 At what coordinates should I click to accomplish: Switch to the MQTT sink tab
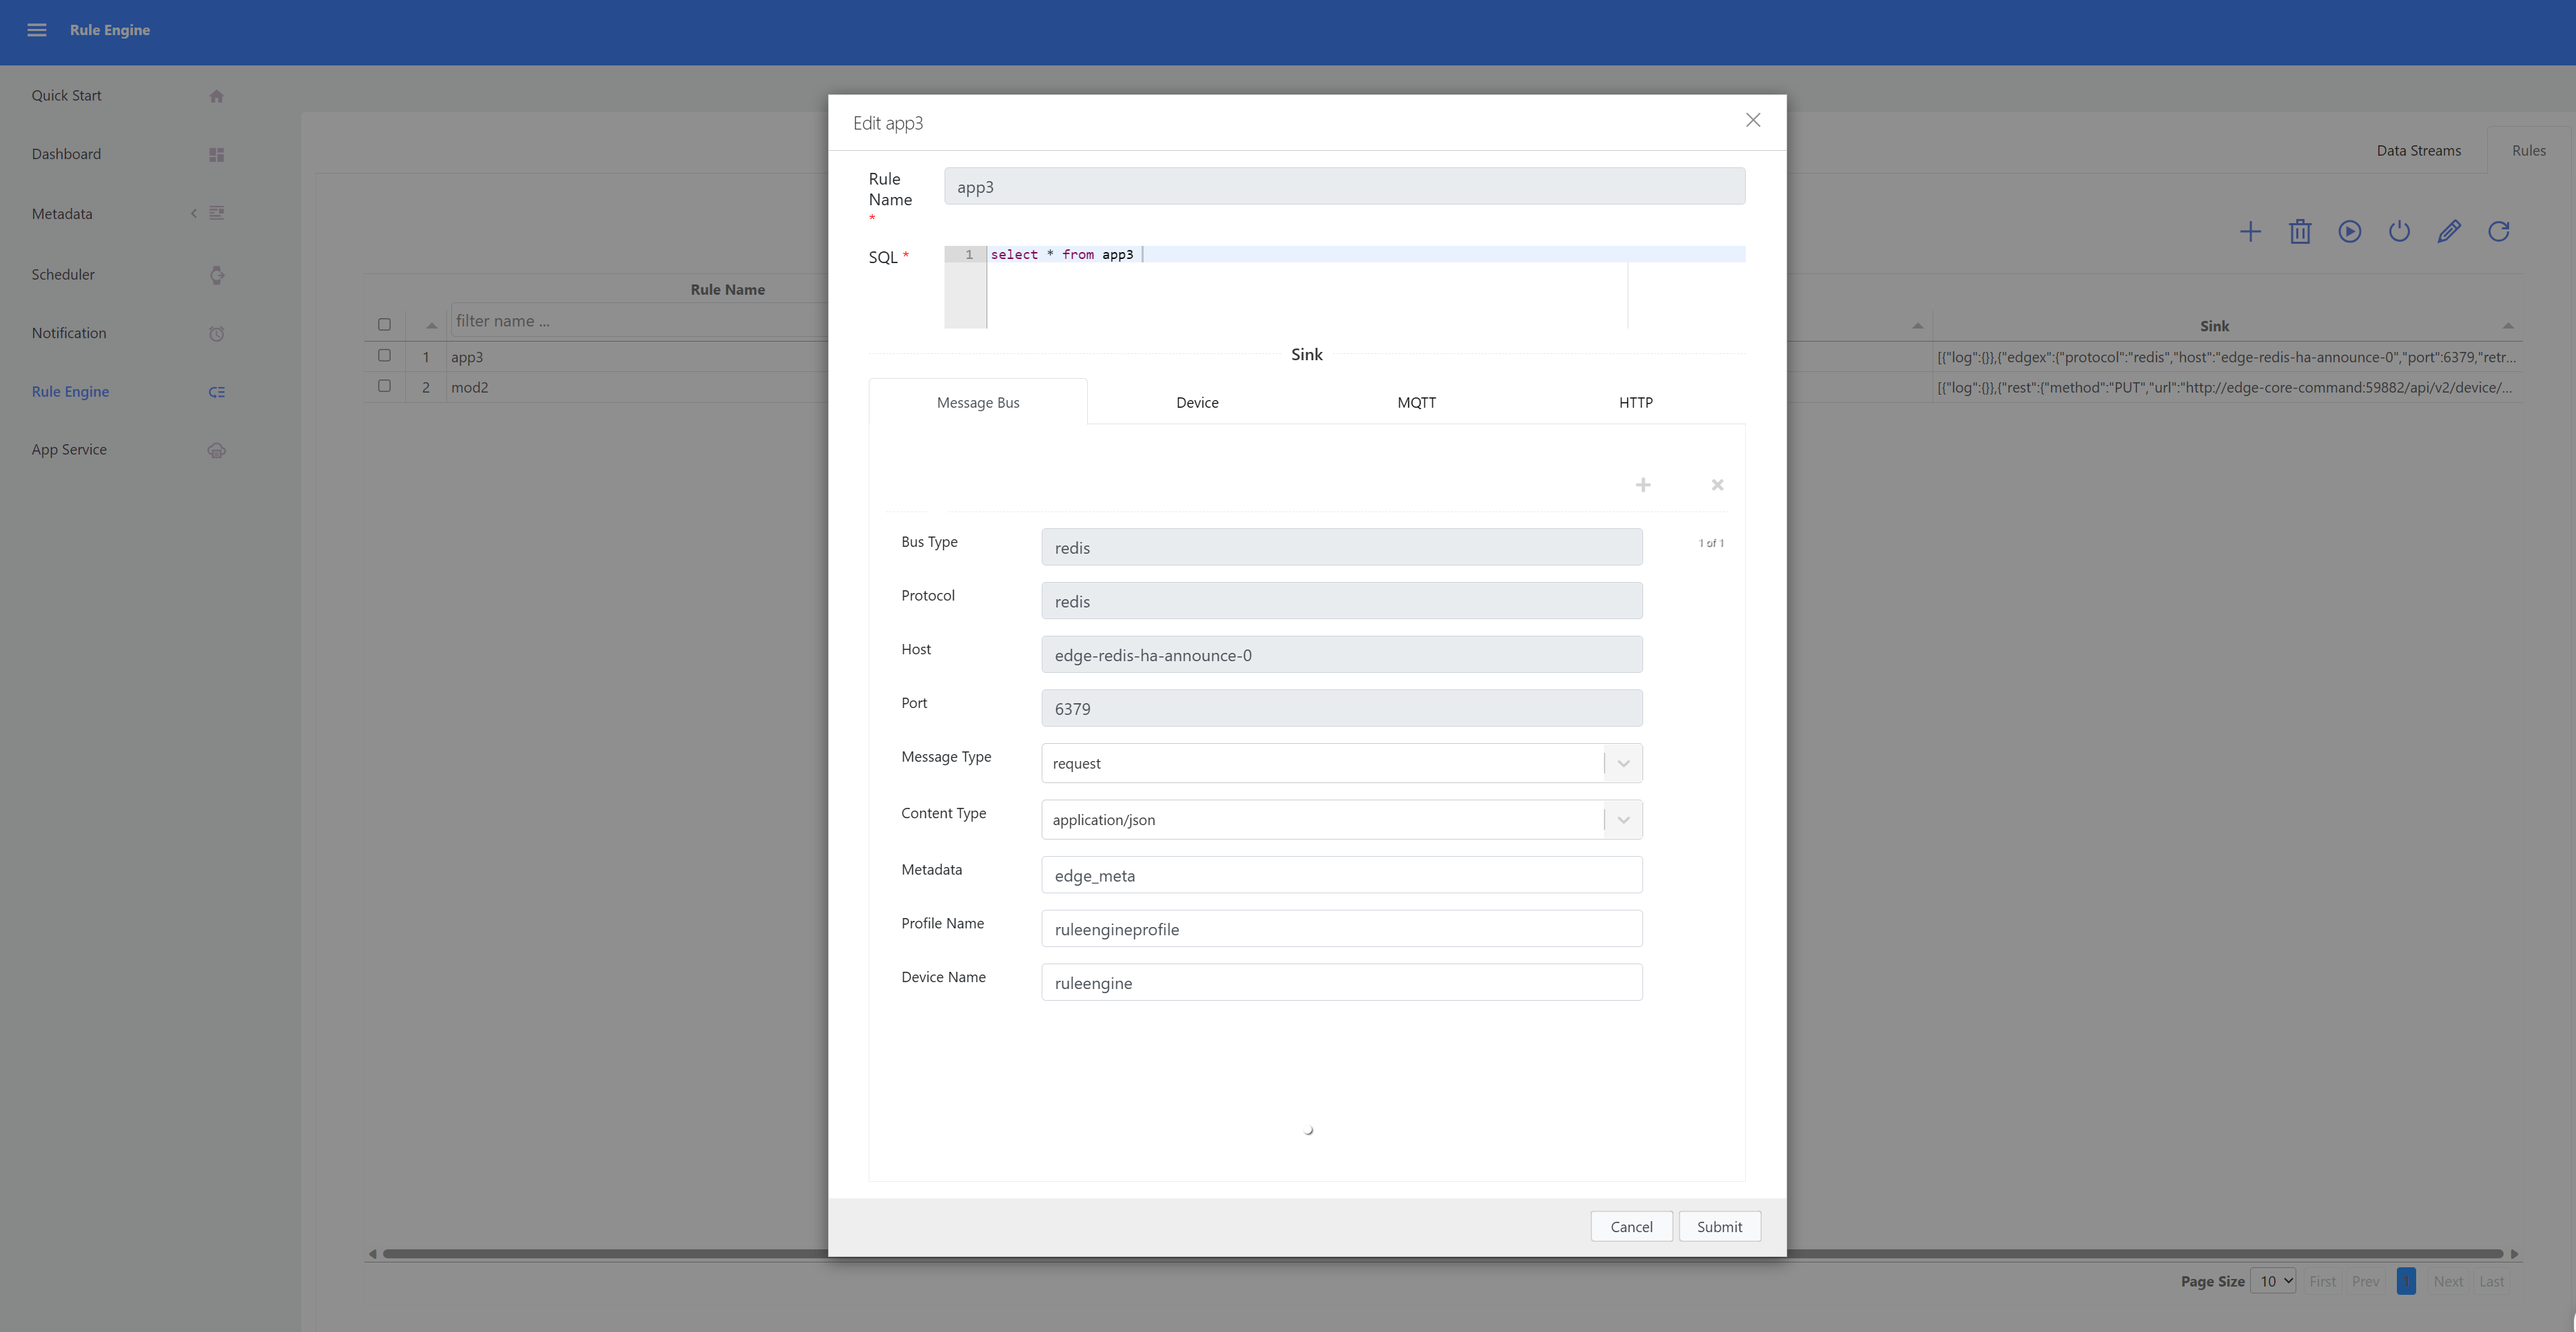[1416, 402]
